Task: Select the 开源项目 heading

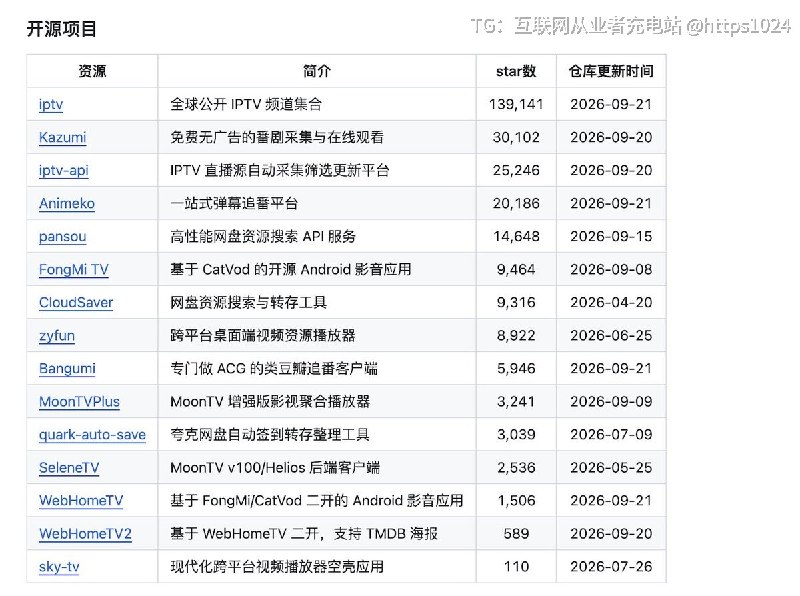Action: point(62,29)
